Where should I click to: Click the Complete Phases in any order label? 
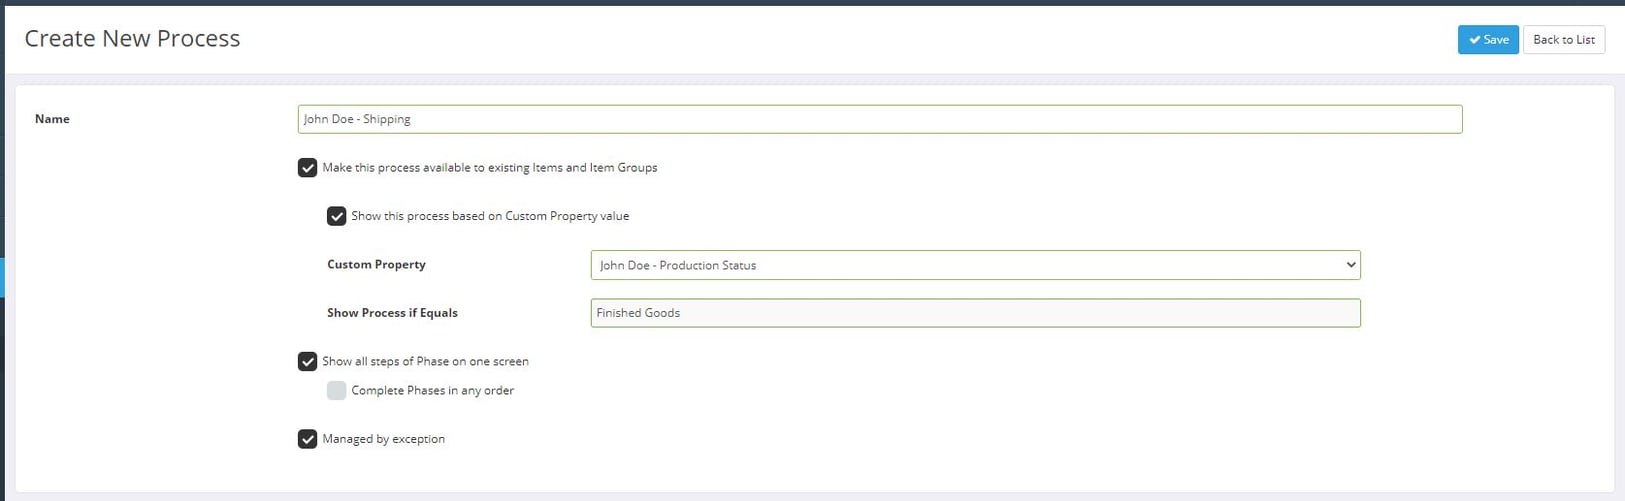(432, 391)
